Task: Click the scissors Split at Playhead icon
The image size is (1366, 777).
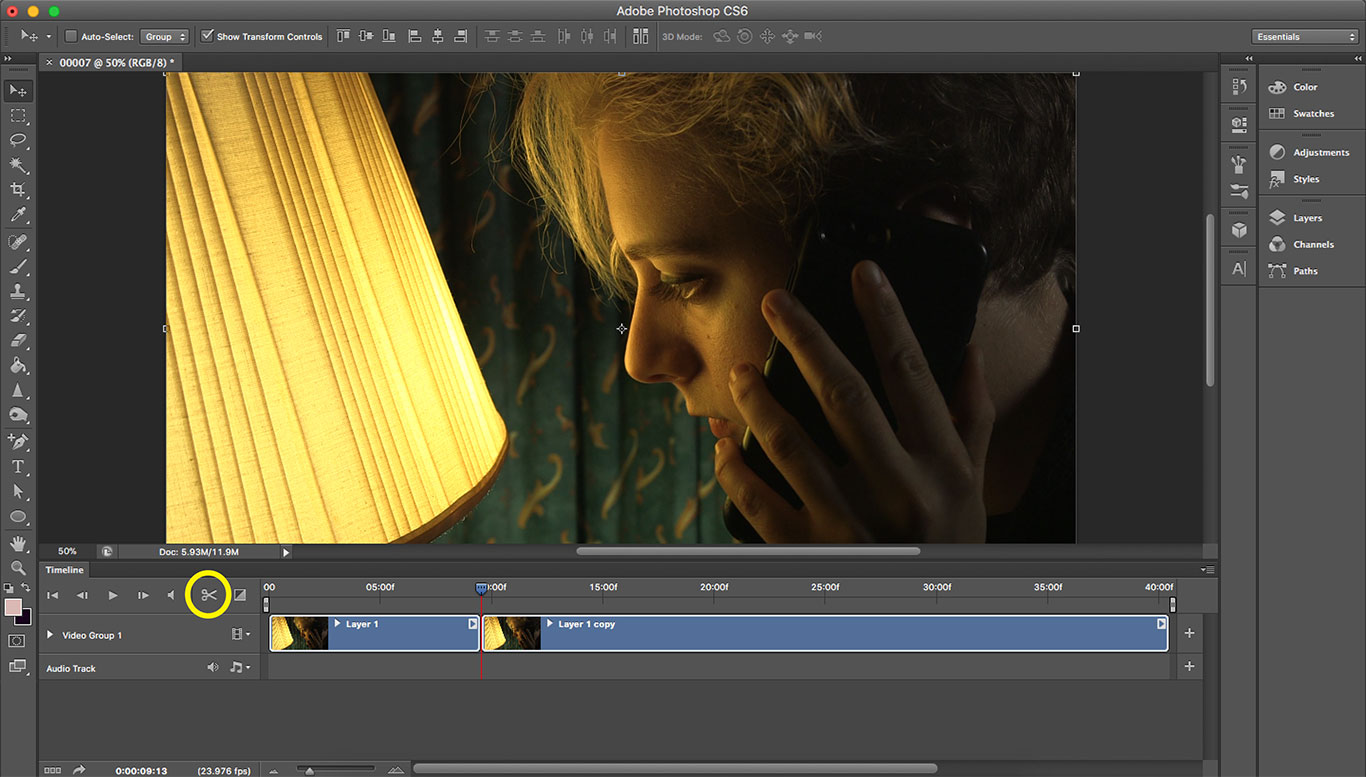Action: pos(209,595)
